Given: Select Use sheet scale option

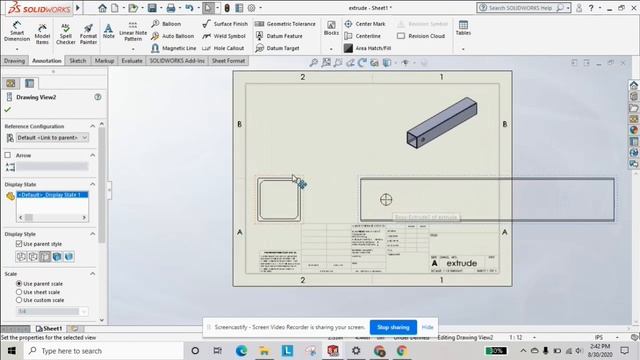Looking at the screenshot, I should pyautogui.click(x=19, y=292).
